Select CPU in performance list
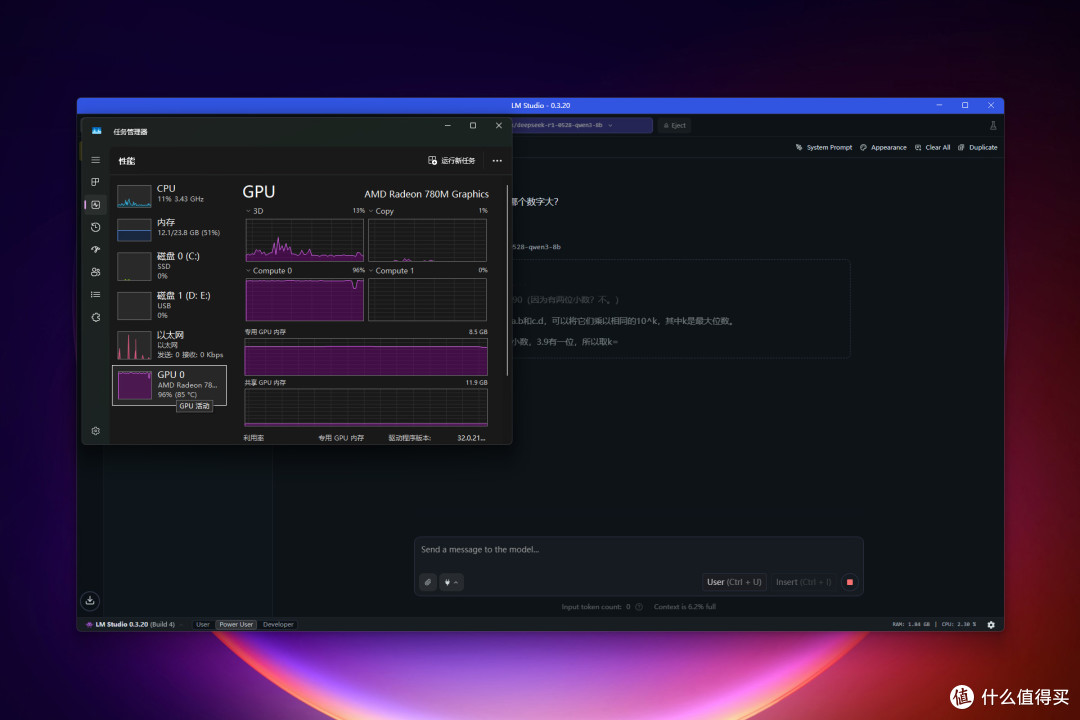 (x=169, y=196)
